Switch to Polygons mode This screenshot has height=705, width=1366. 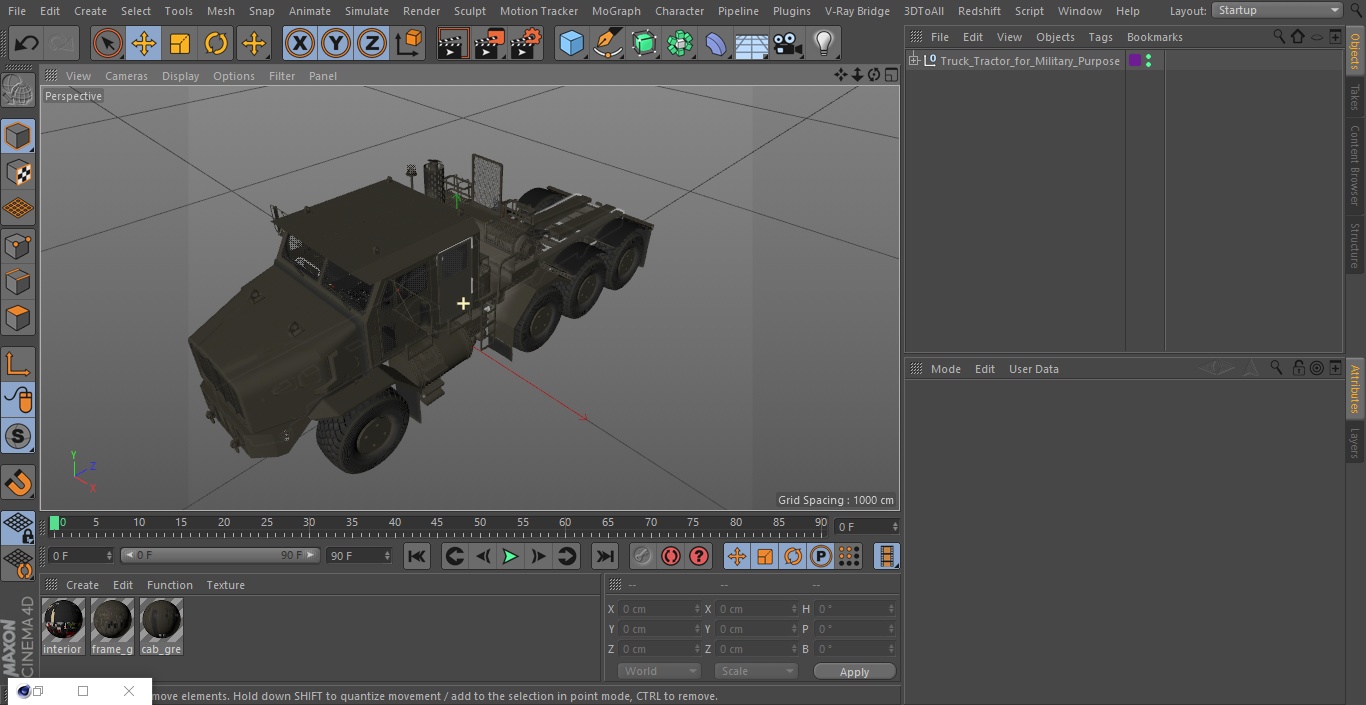[x=18, y=318]
